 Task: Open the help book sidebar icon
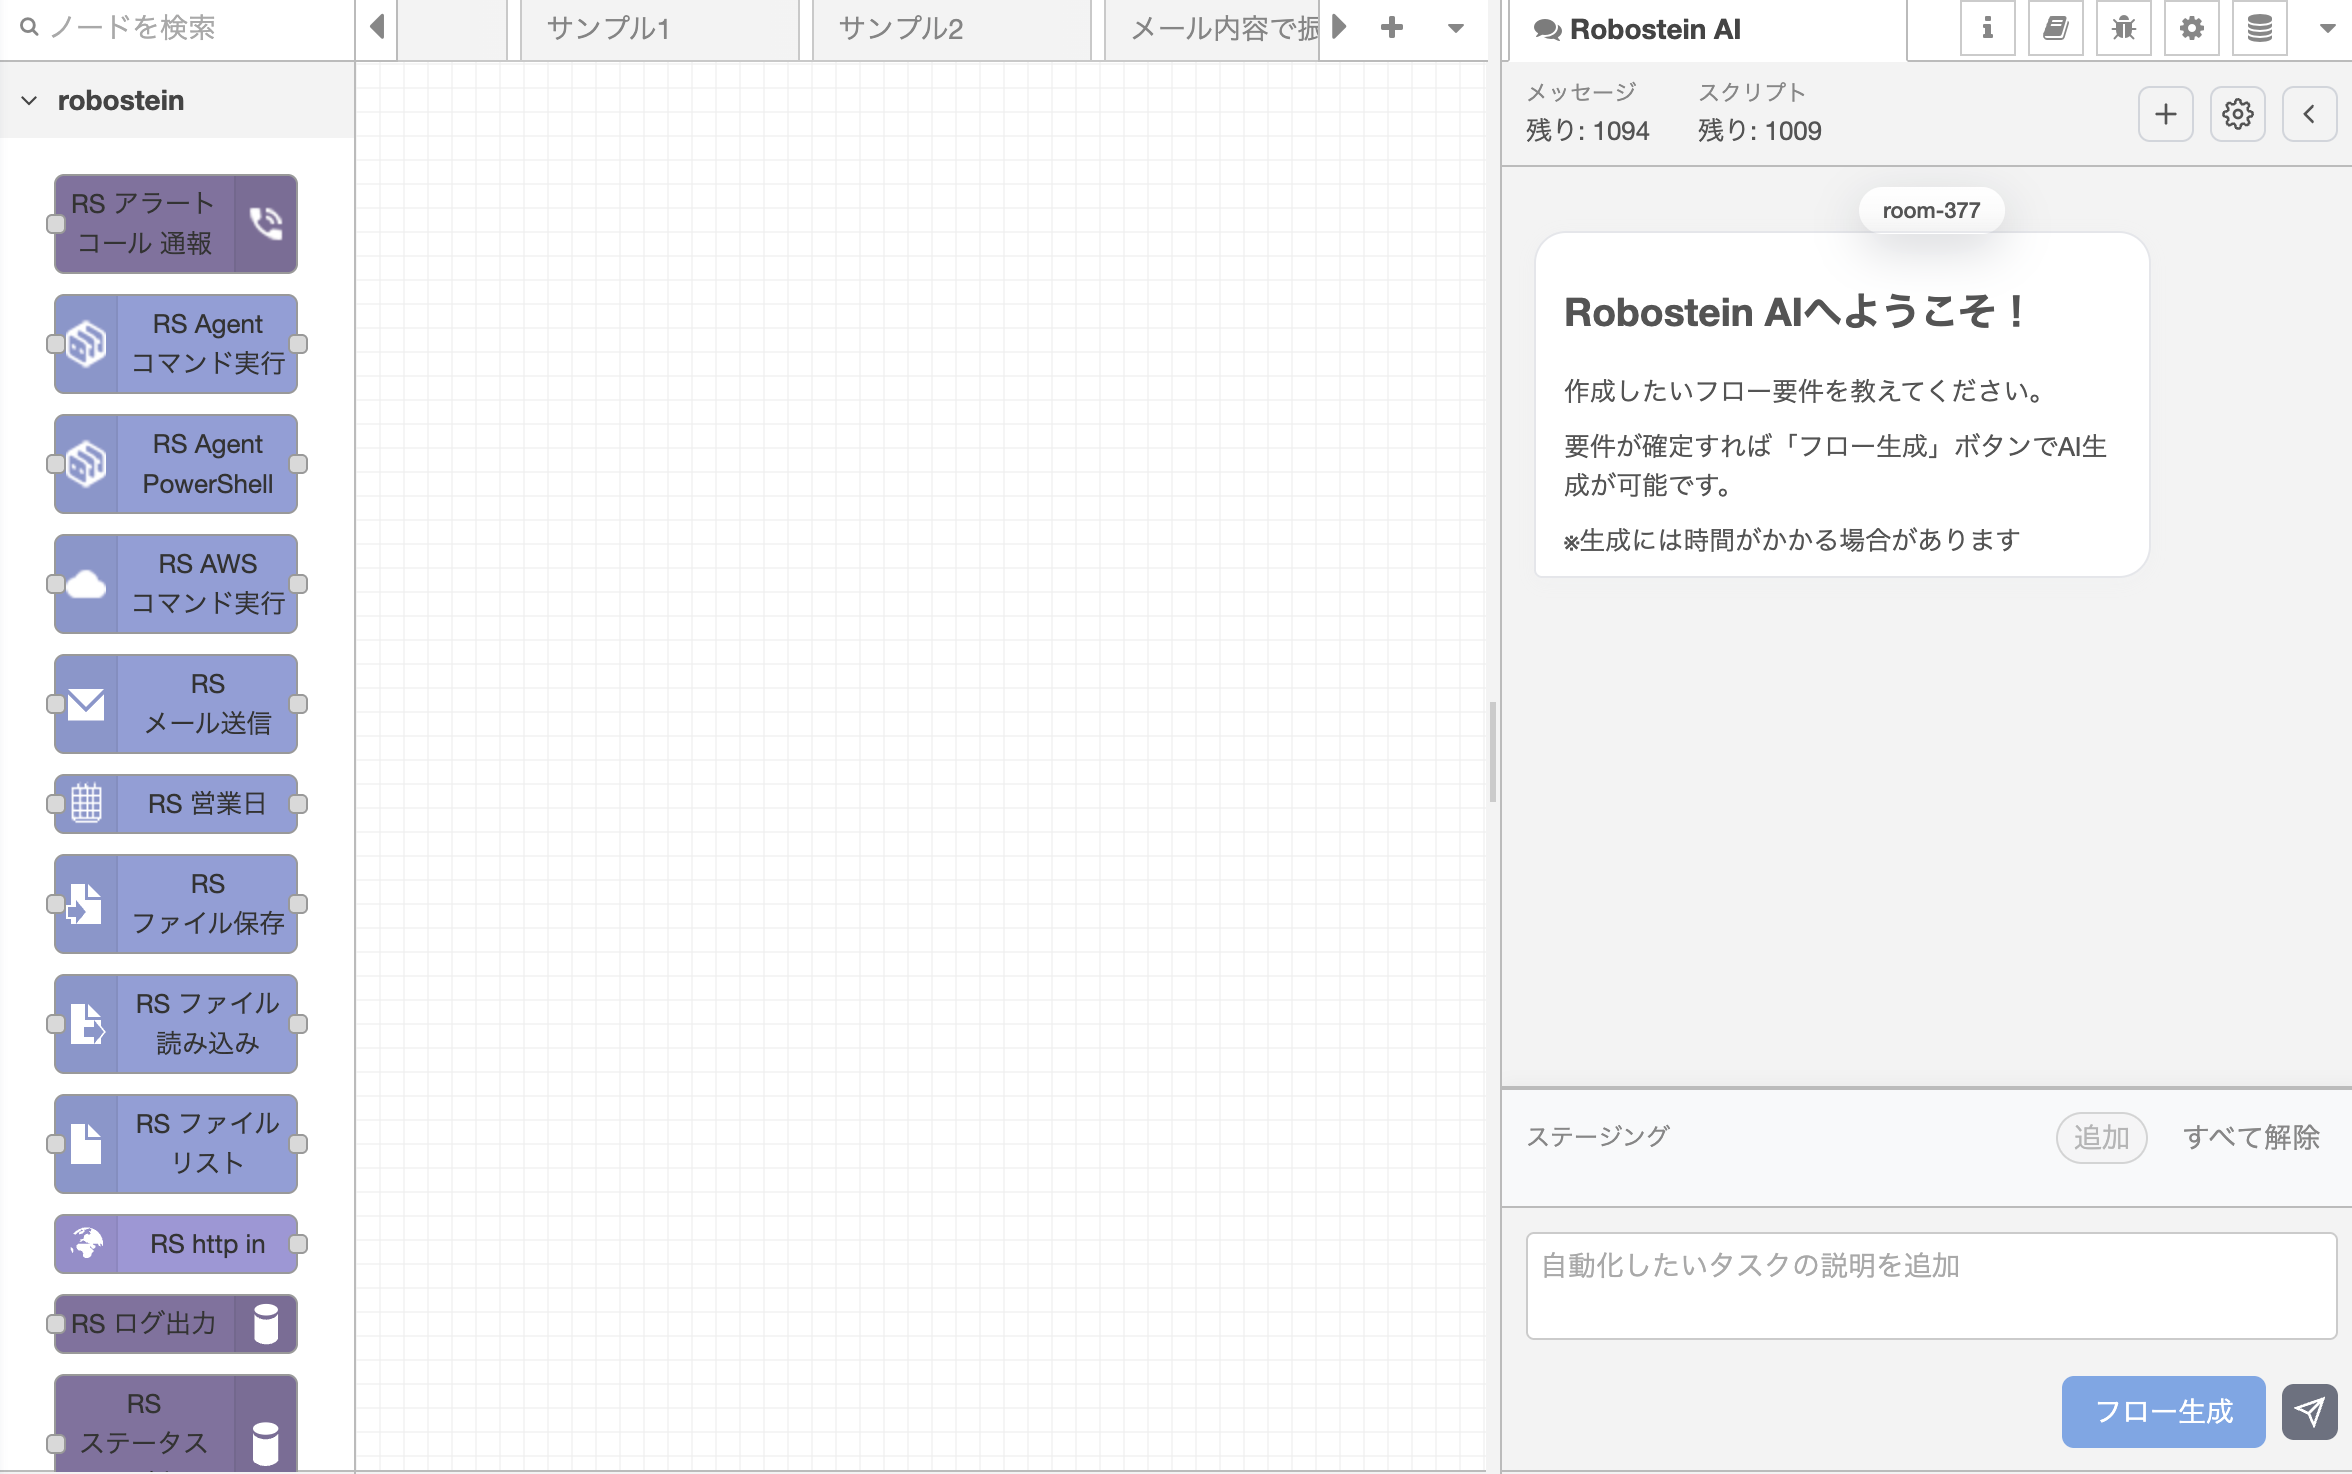click(2055, 29)
